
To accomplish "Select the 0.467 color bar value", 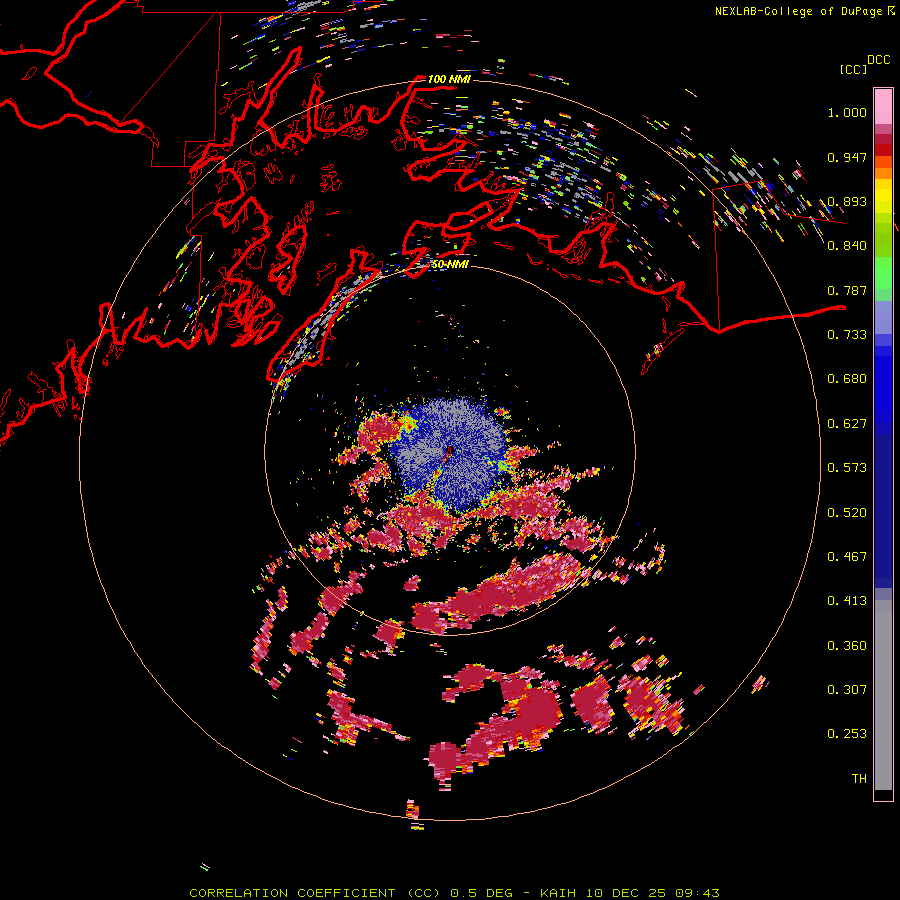I will (x=847, y=557).
